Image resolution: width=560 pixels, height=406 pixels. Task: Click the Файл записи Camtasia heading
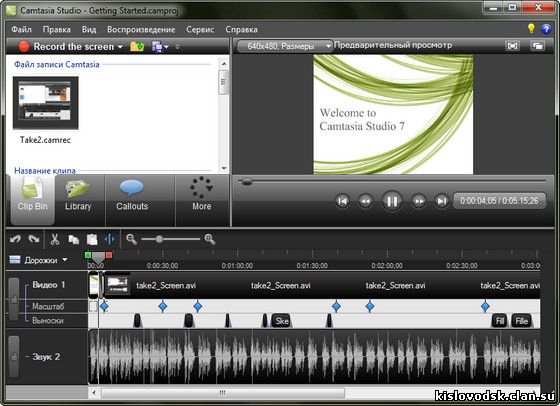[x=57, y=64]
